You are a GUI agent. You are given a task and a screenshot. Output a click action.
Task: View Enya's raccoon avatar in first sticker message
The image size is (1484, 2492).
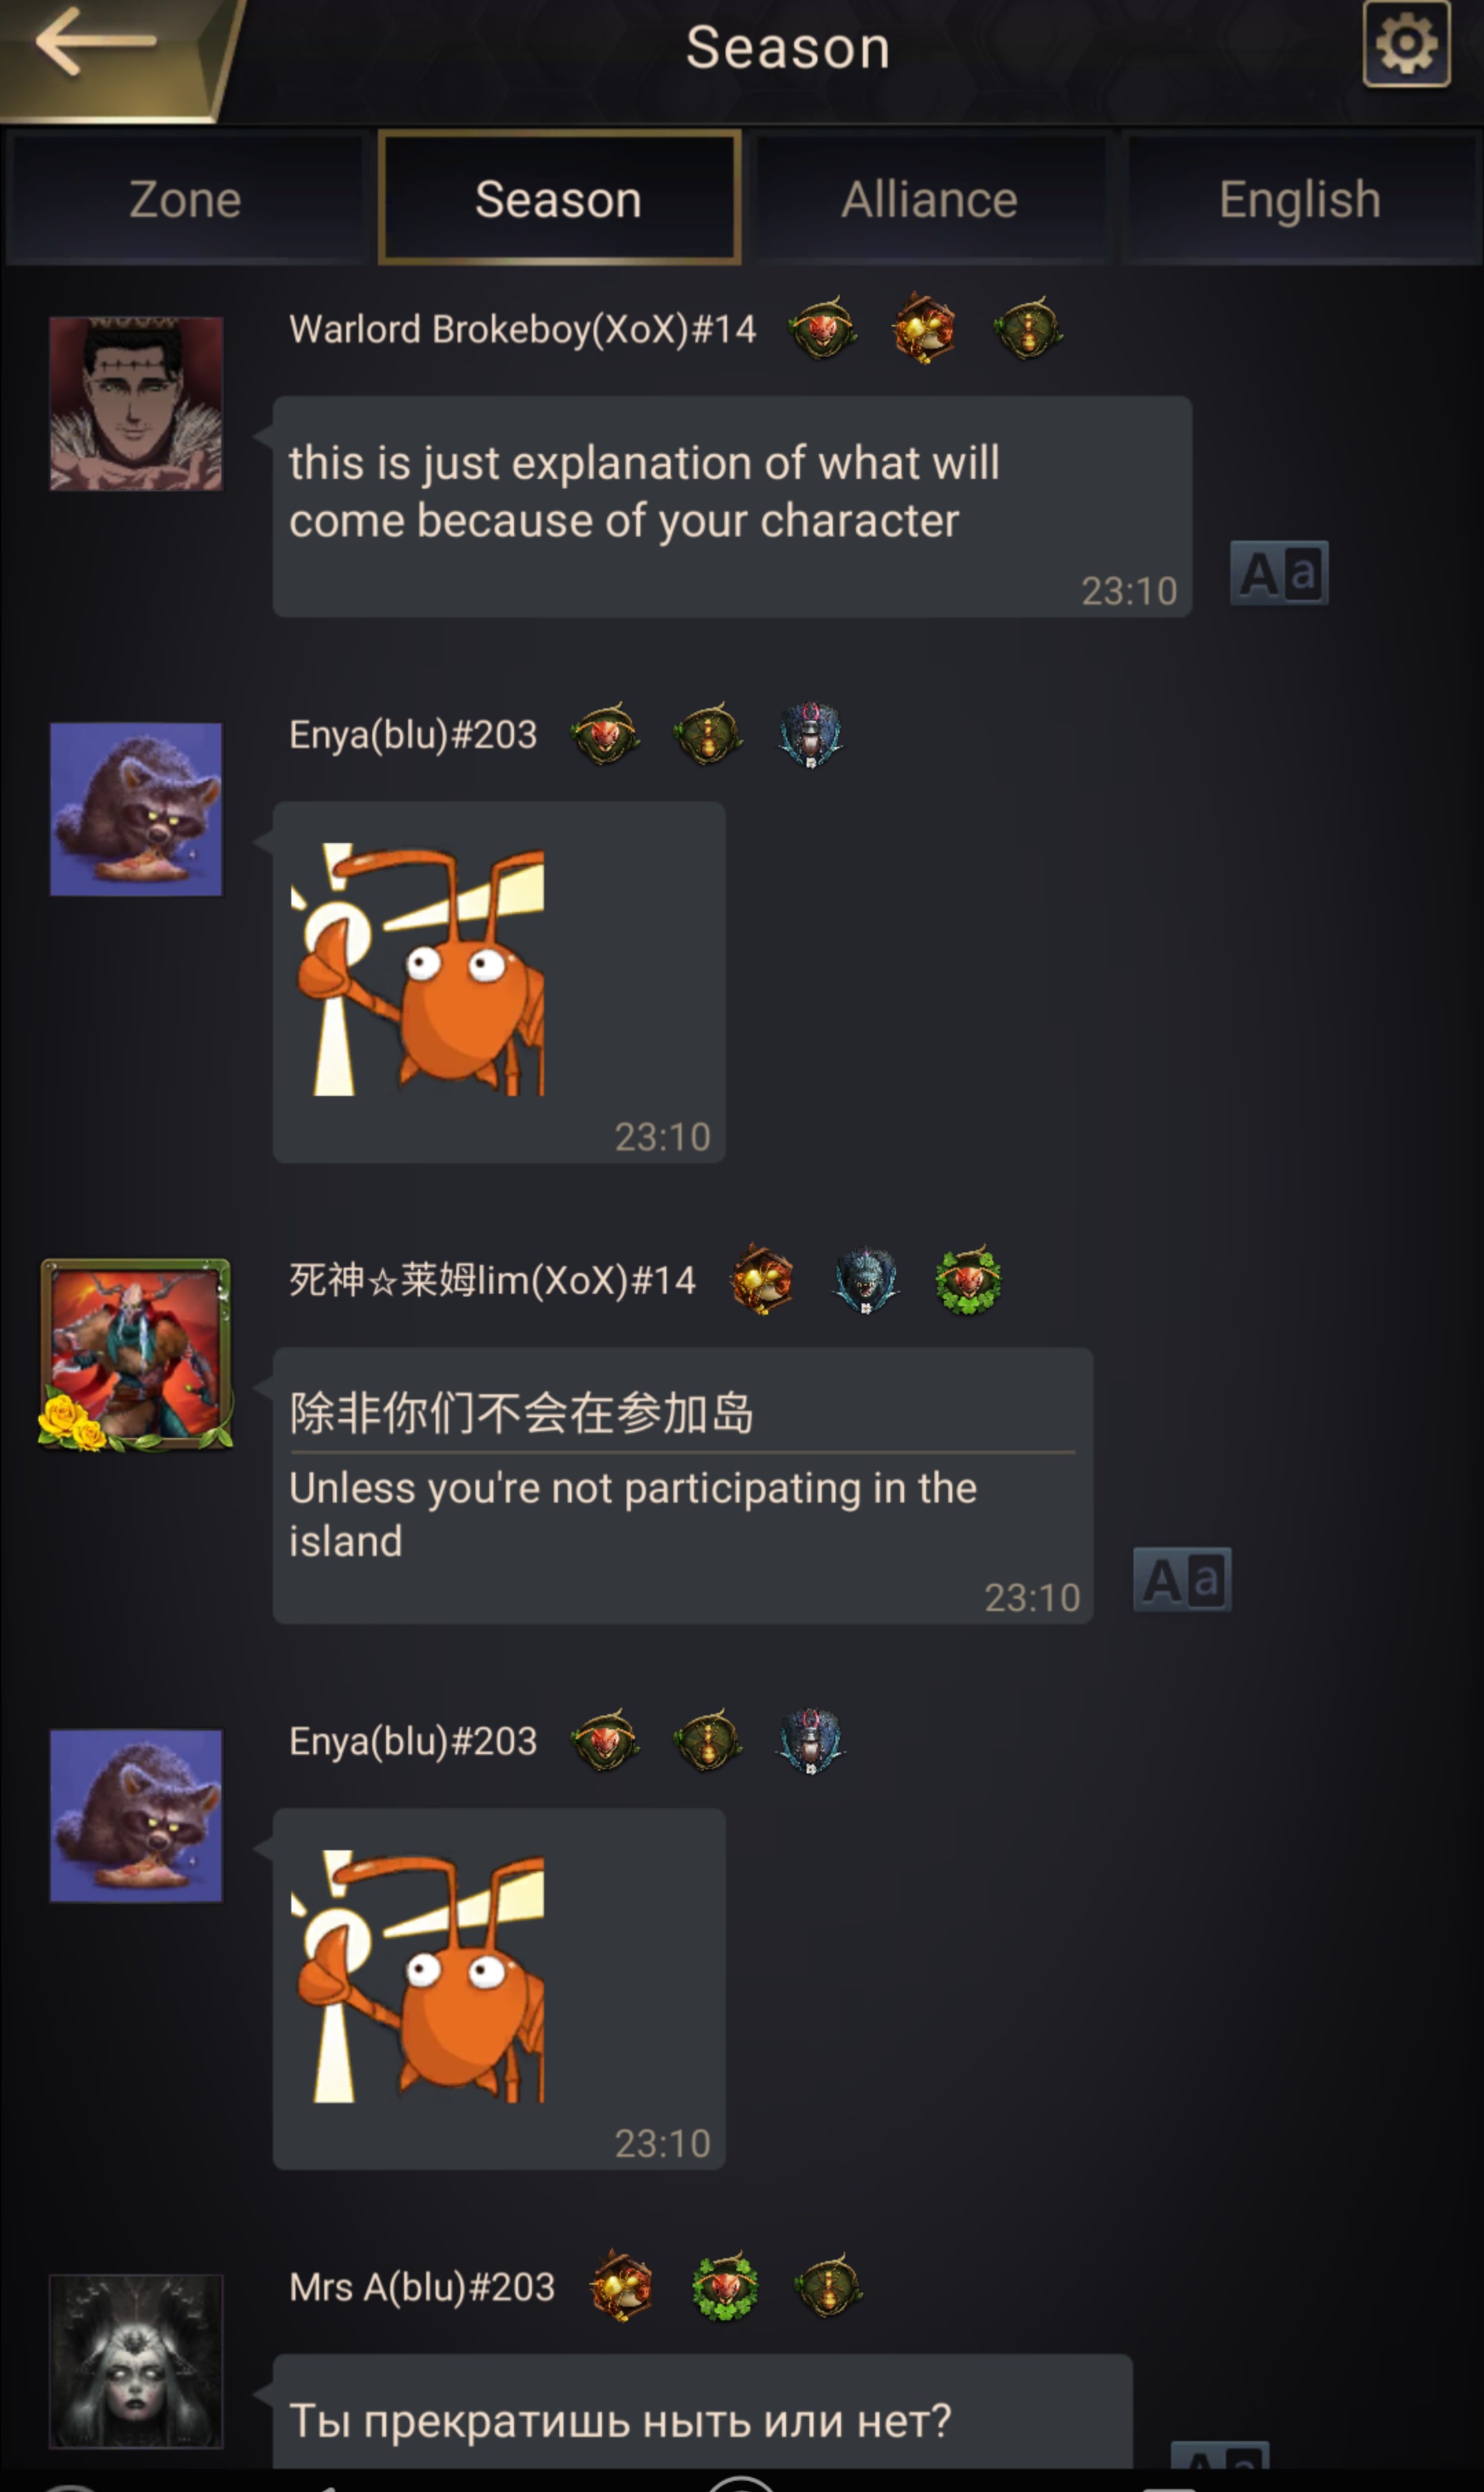tap(136, 809)
